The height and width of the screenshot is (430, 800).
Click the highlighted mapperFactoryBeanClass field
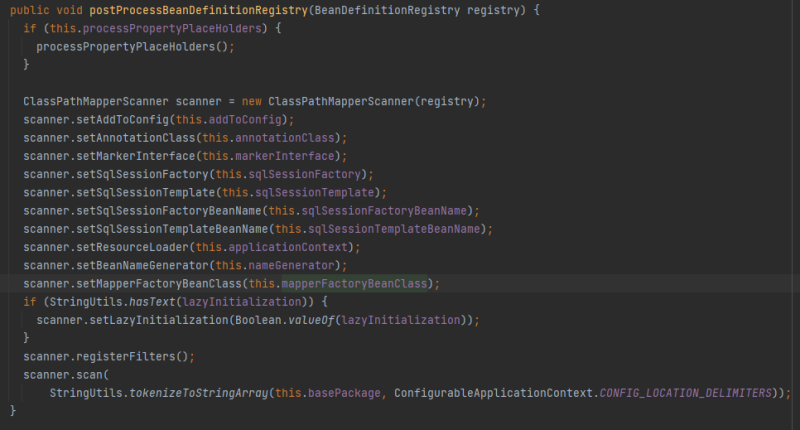point(355,283)
